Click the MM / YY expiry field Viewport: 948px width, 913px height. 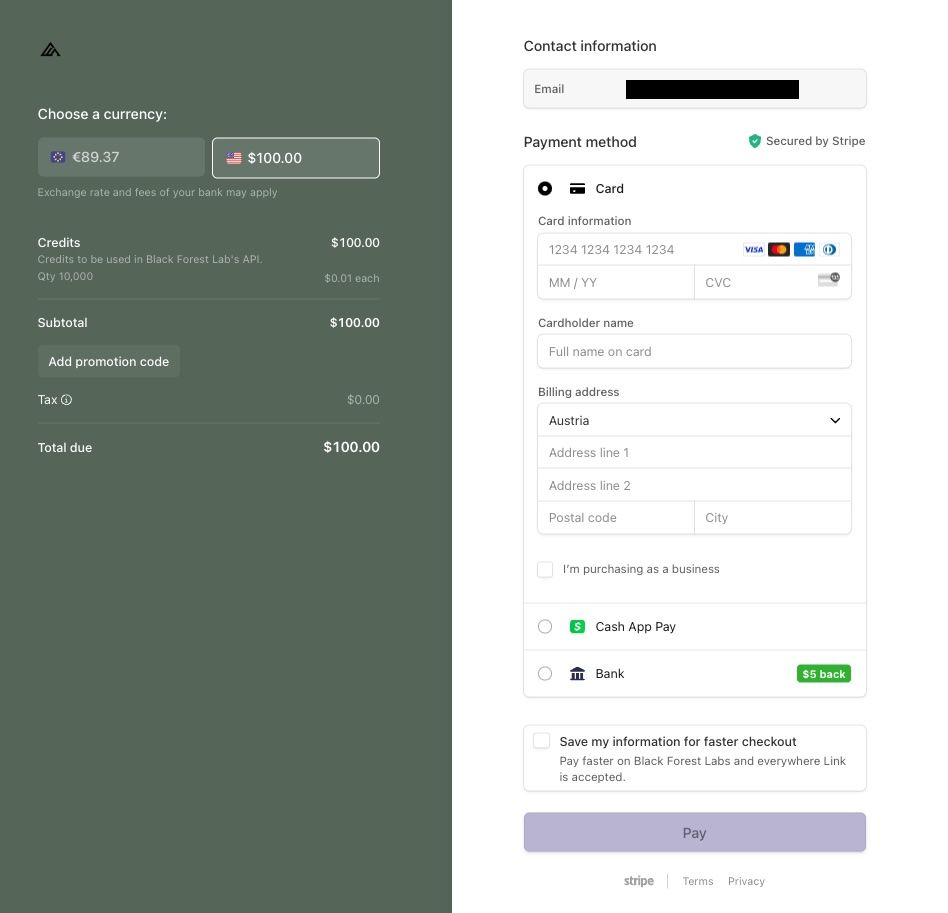(615, 282)
